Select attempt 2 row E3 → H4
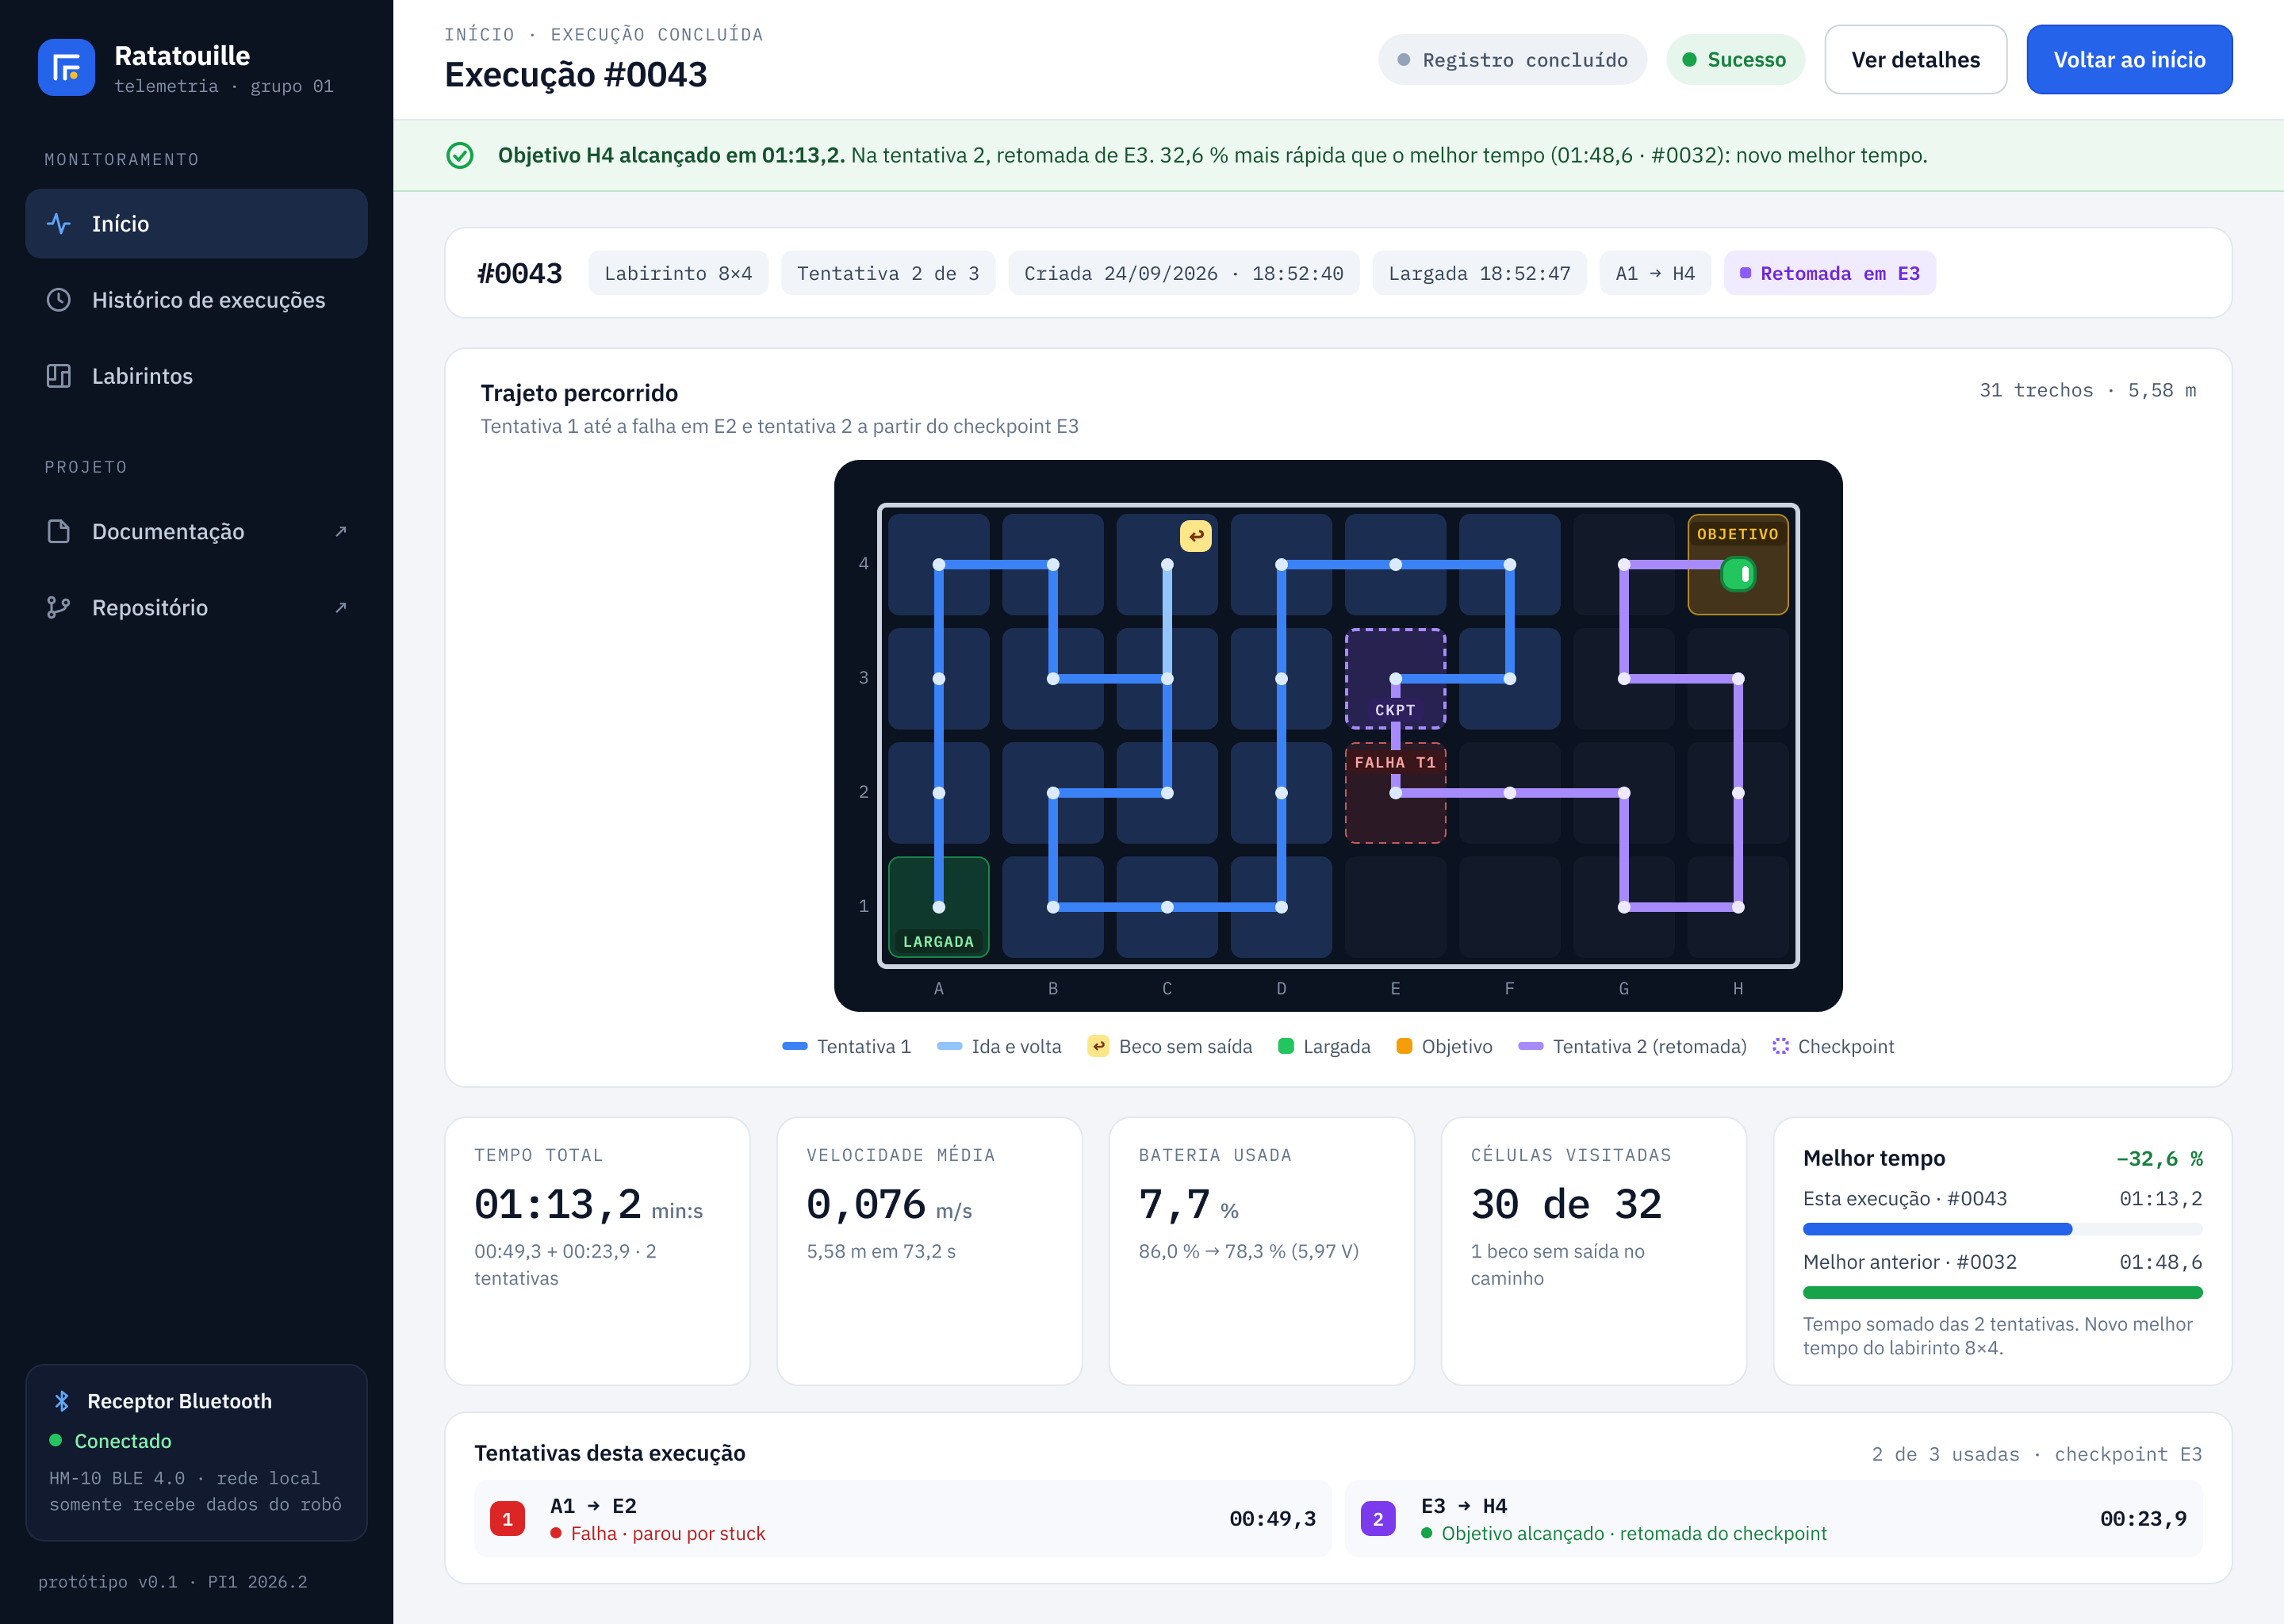The image size is (2284, 1624). pyautogui.click(x=1773, y=1518)
